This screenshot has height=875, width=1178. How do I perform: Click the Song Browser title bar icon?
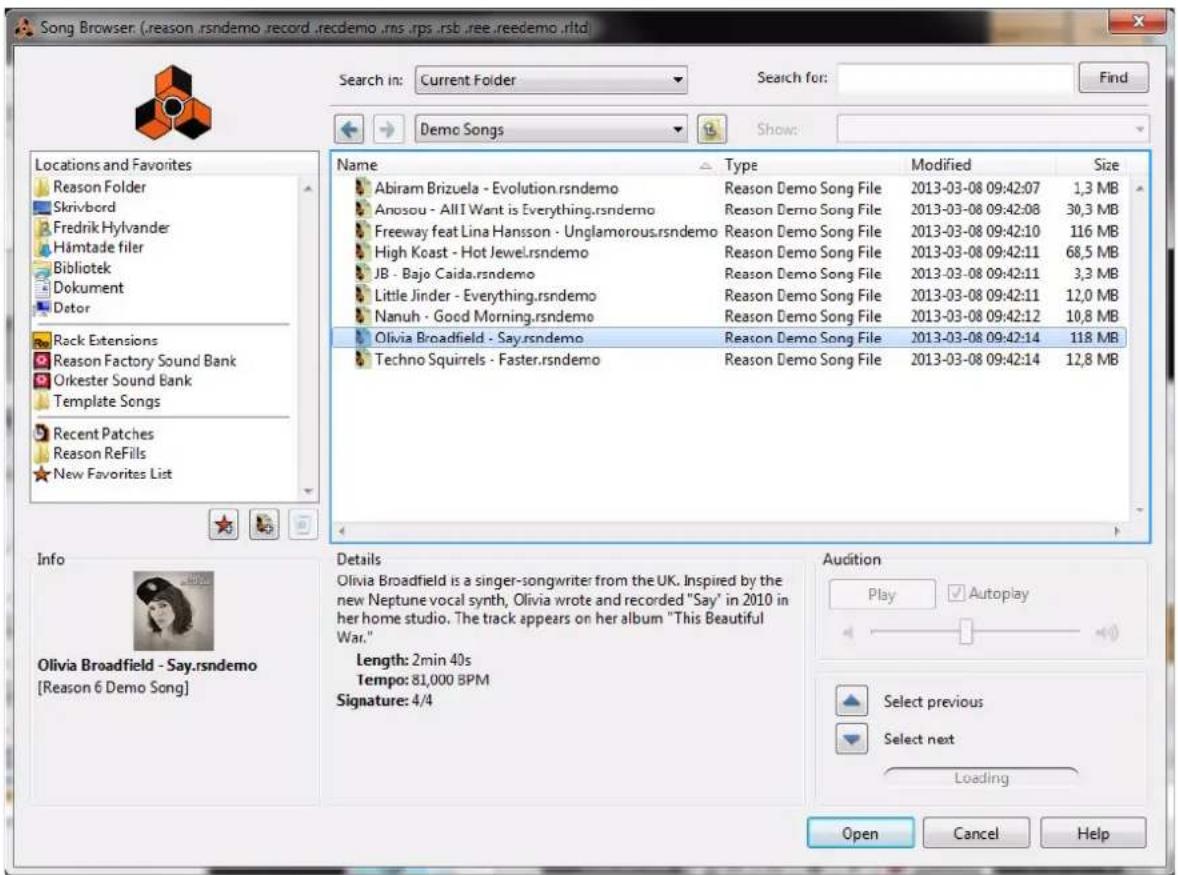click(25, 28)
